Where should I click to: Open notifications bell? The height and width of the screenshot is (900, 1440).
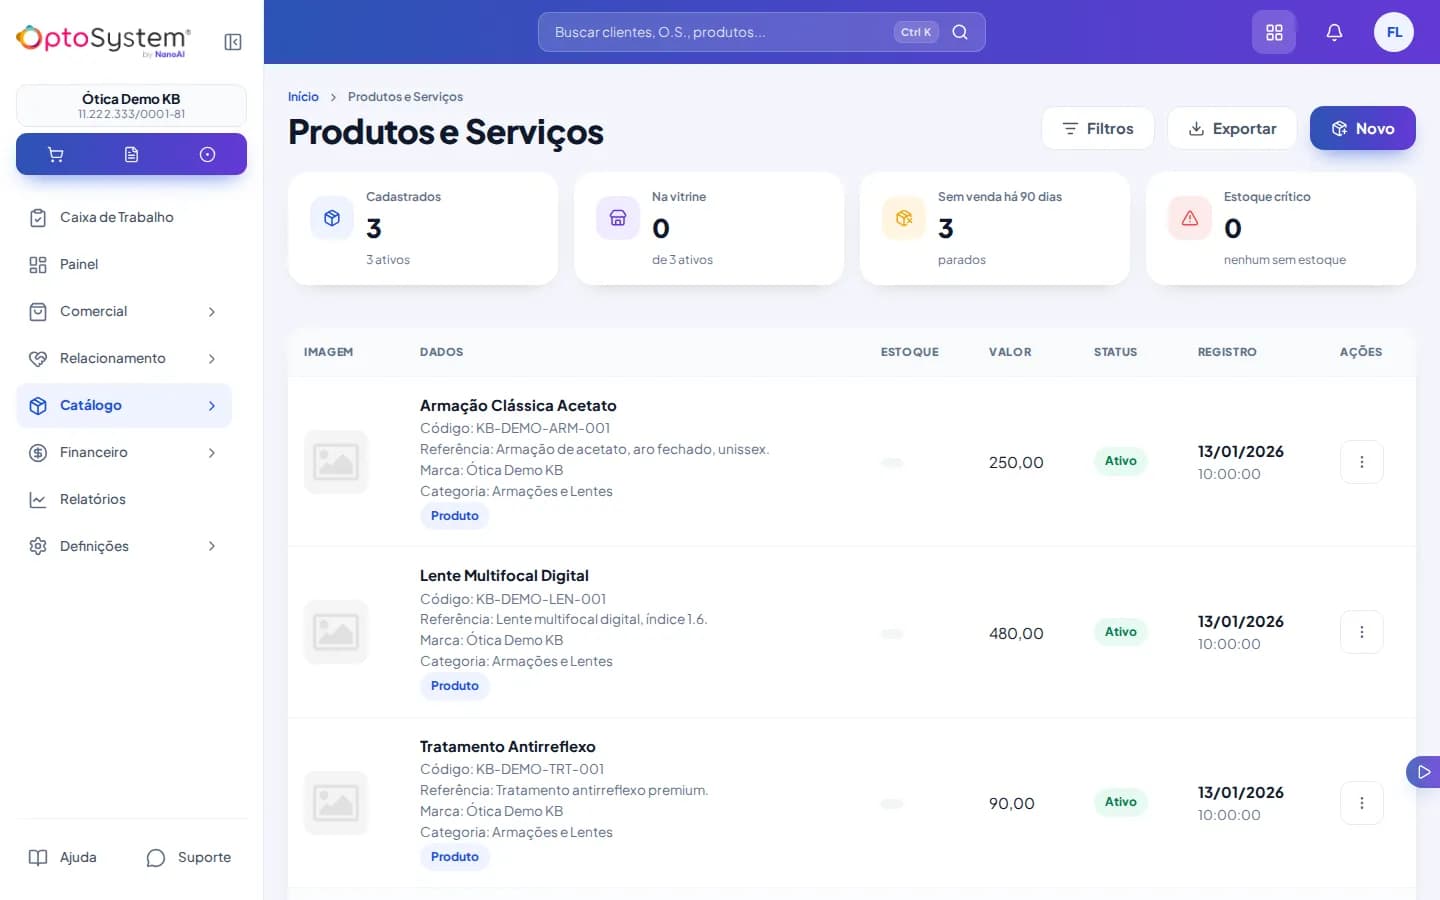tap(1334, 32)
